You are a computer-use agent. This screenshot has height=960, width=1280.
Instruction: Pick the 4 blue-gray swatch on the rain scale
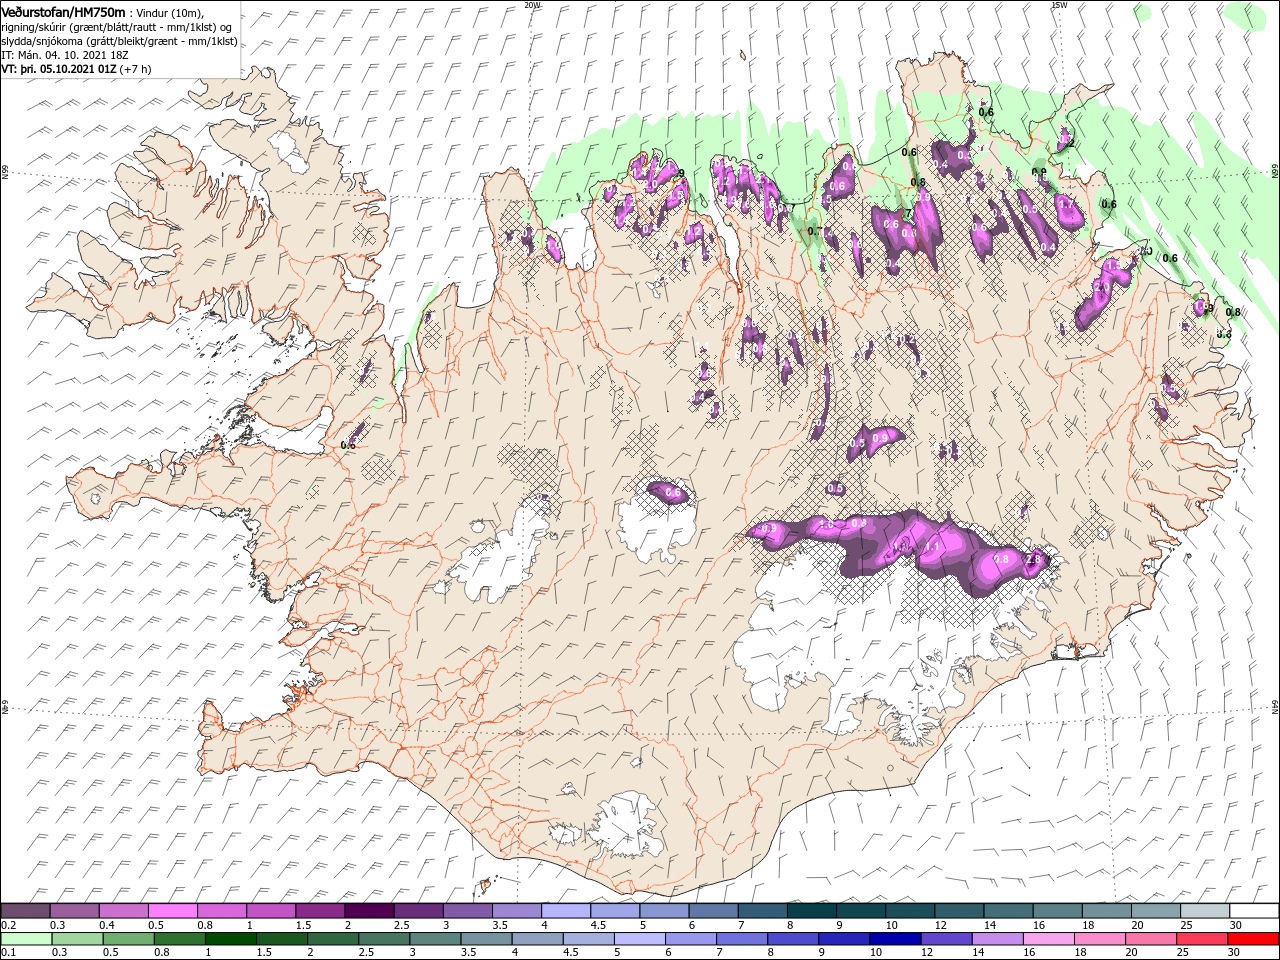pyautogui.click(x=538, y=939)
